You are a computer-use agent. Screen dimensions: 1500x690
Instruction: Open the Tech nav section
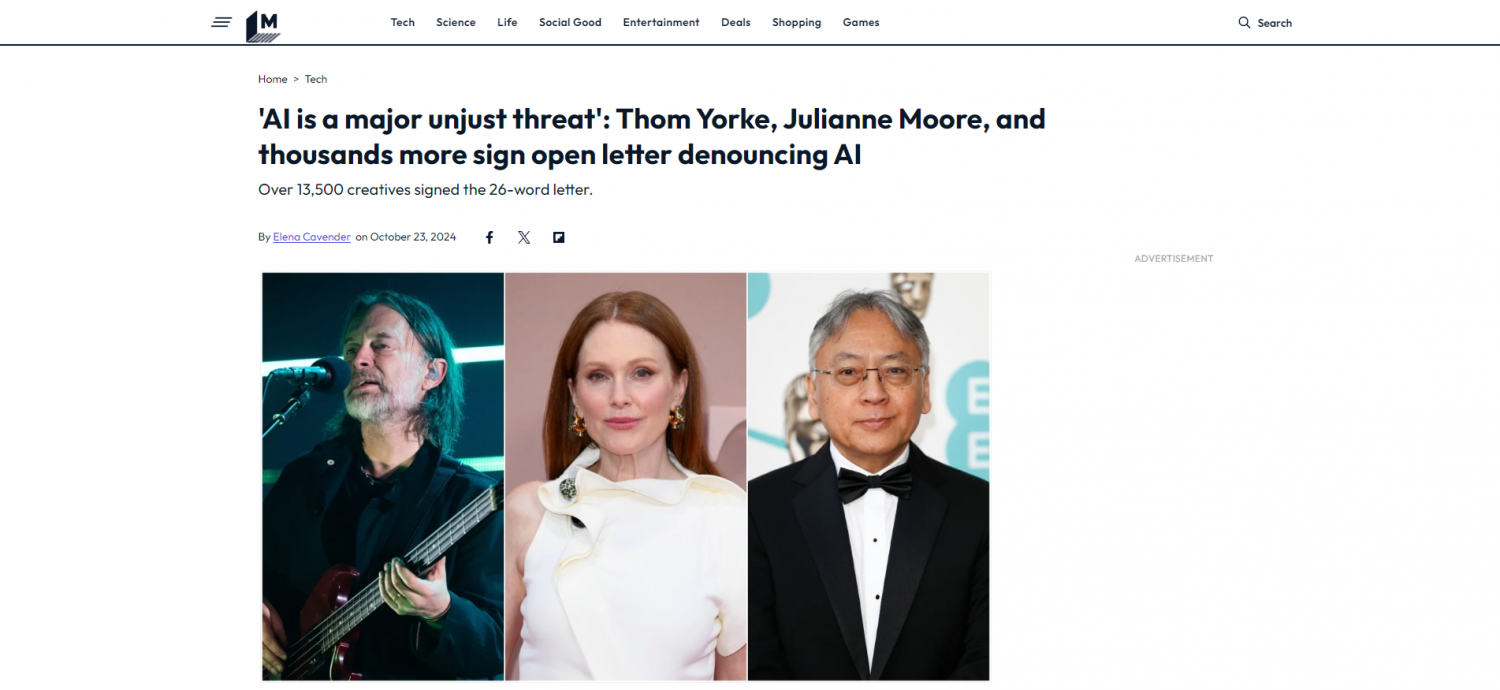[402, 22]
